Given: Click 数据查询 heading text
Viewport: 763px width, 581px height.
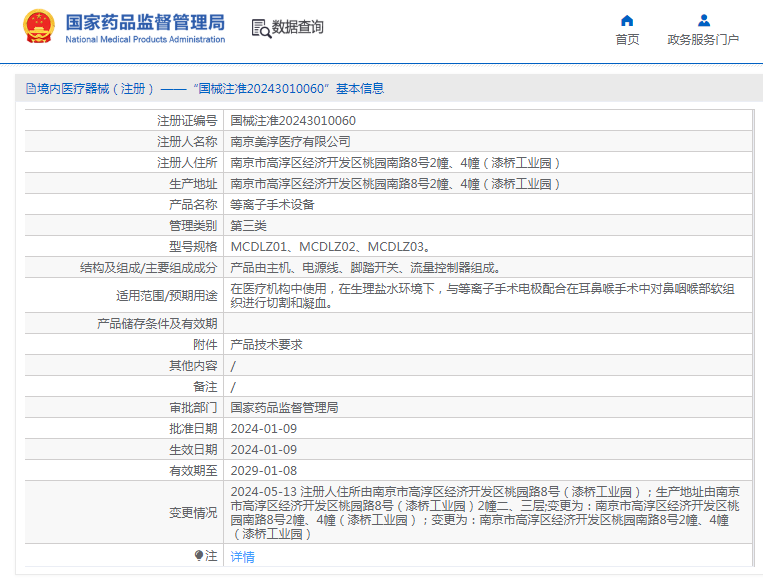Looking at the screenshot, I should pyautogui.click(x=297, y=27).
